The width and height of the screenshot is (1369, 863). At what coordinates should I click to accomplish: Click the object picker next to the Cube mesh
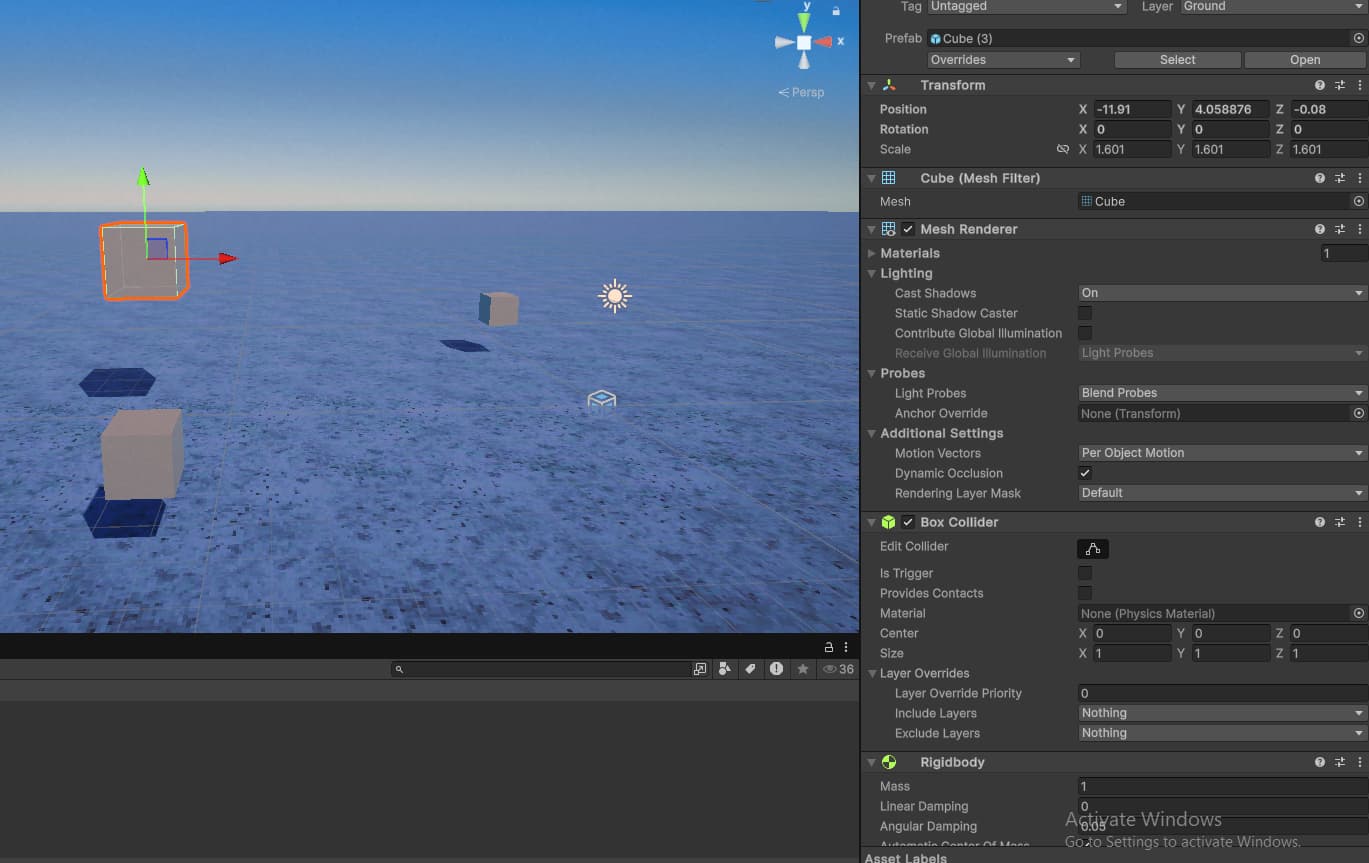point(1358,201)
